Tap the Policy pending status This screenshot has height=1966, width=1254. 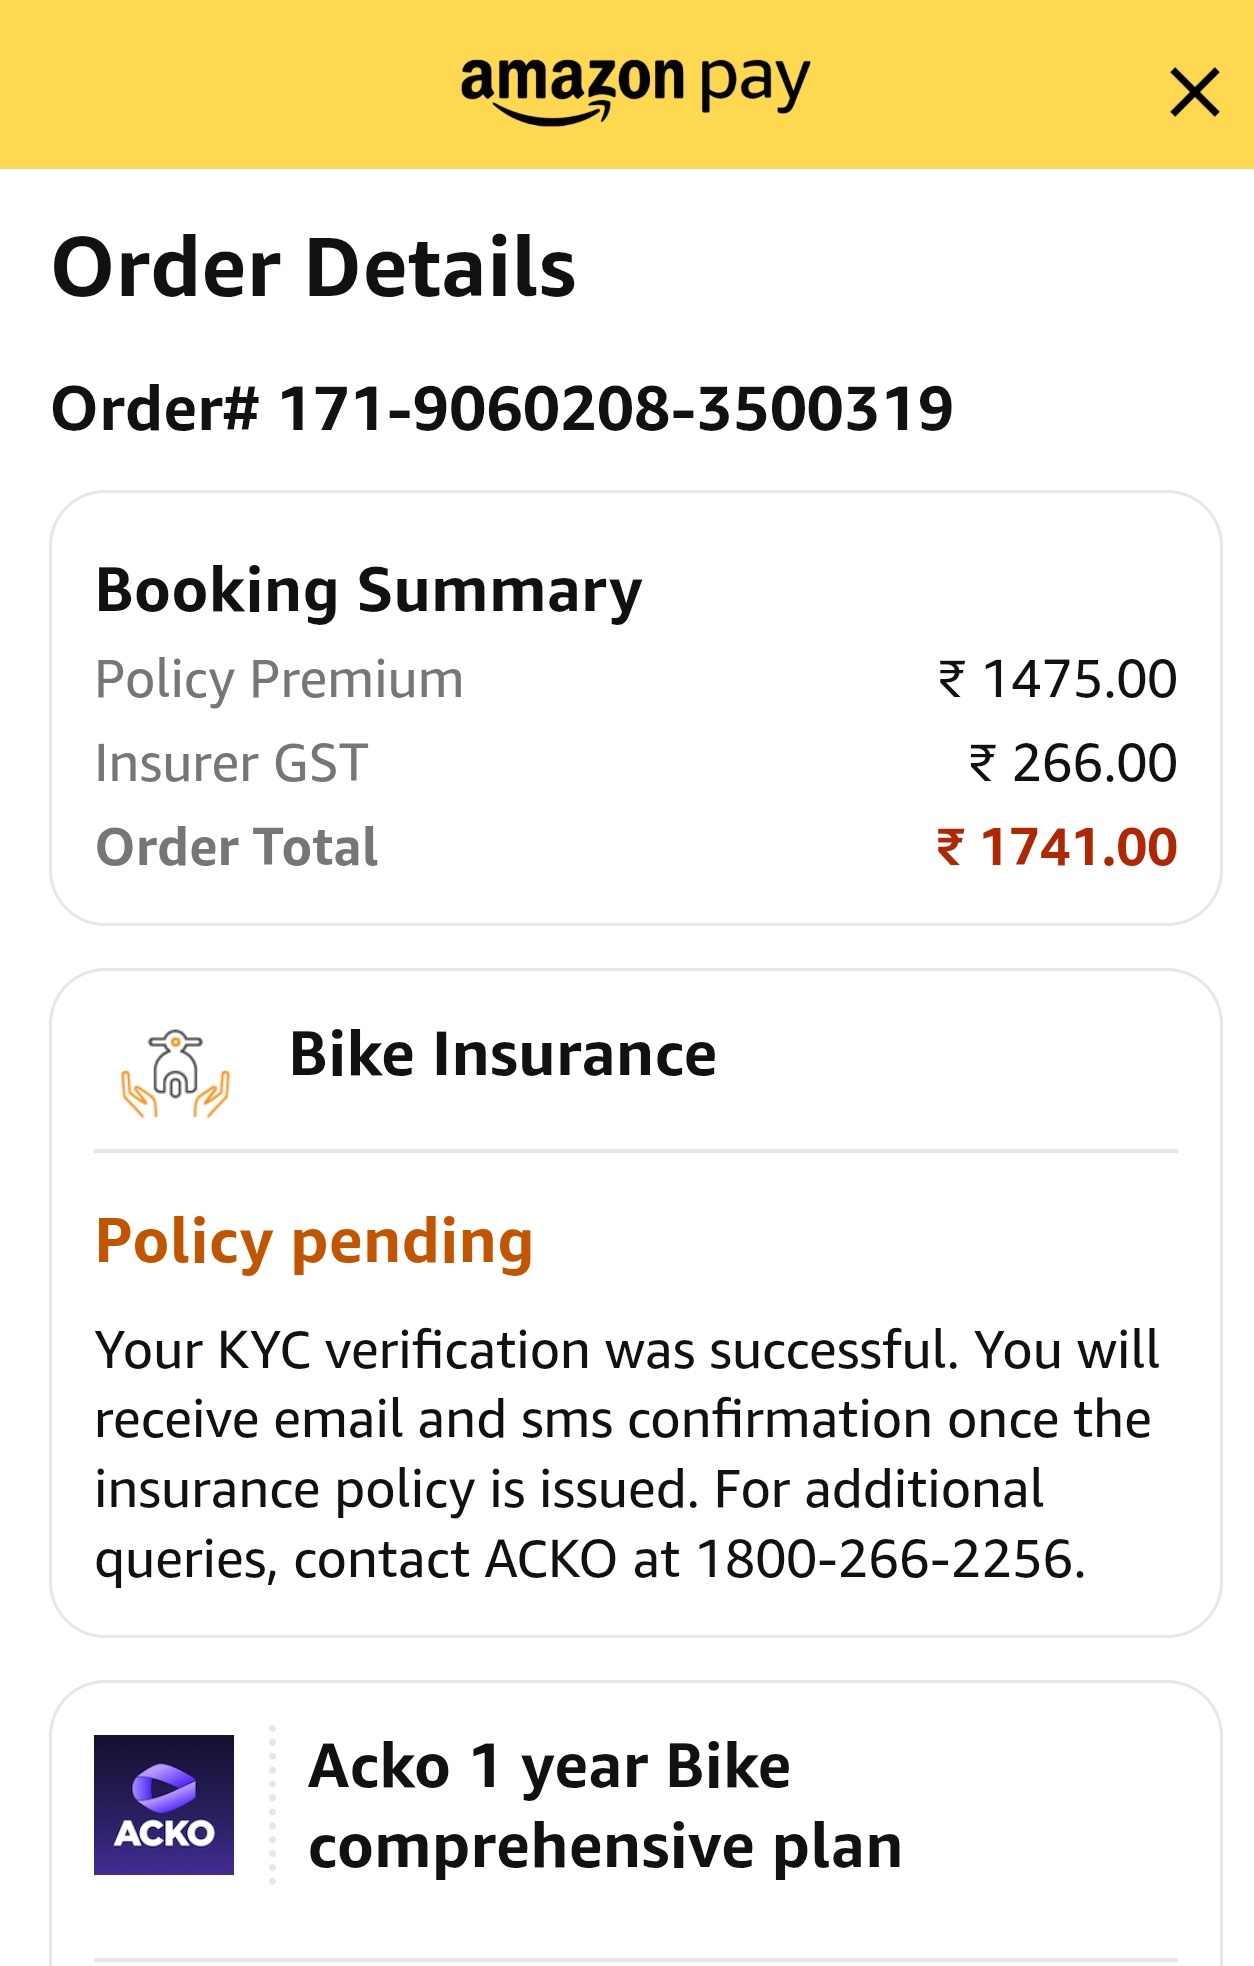point(314,1242)
